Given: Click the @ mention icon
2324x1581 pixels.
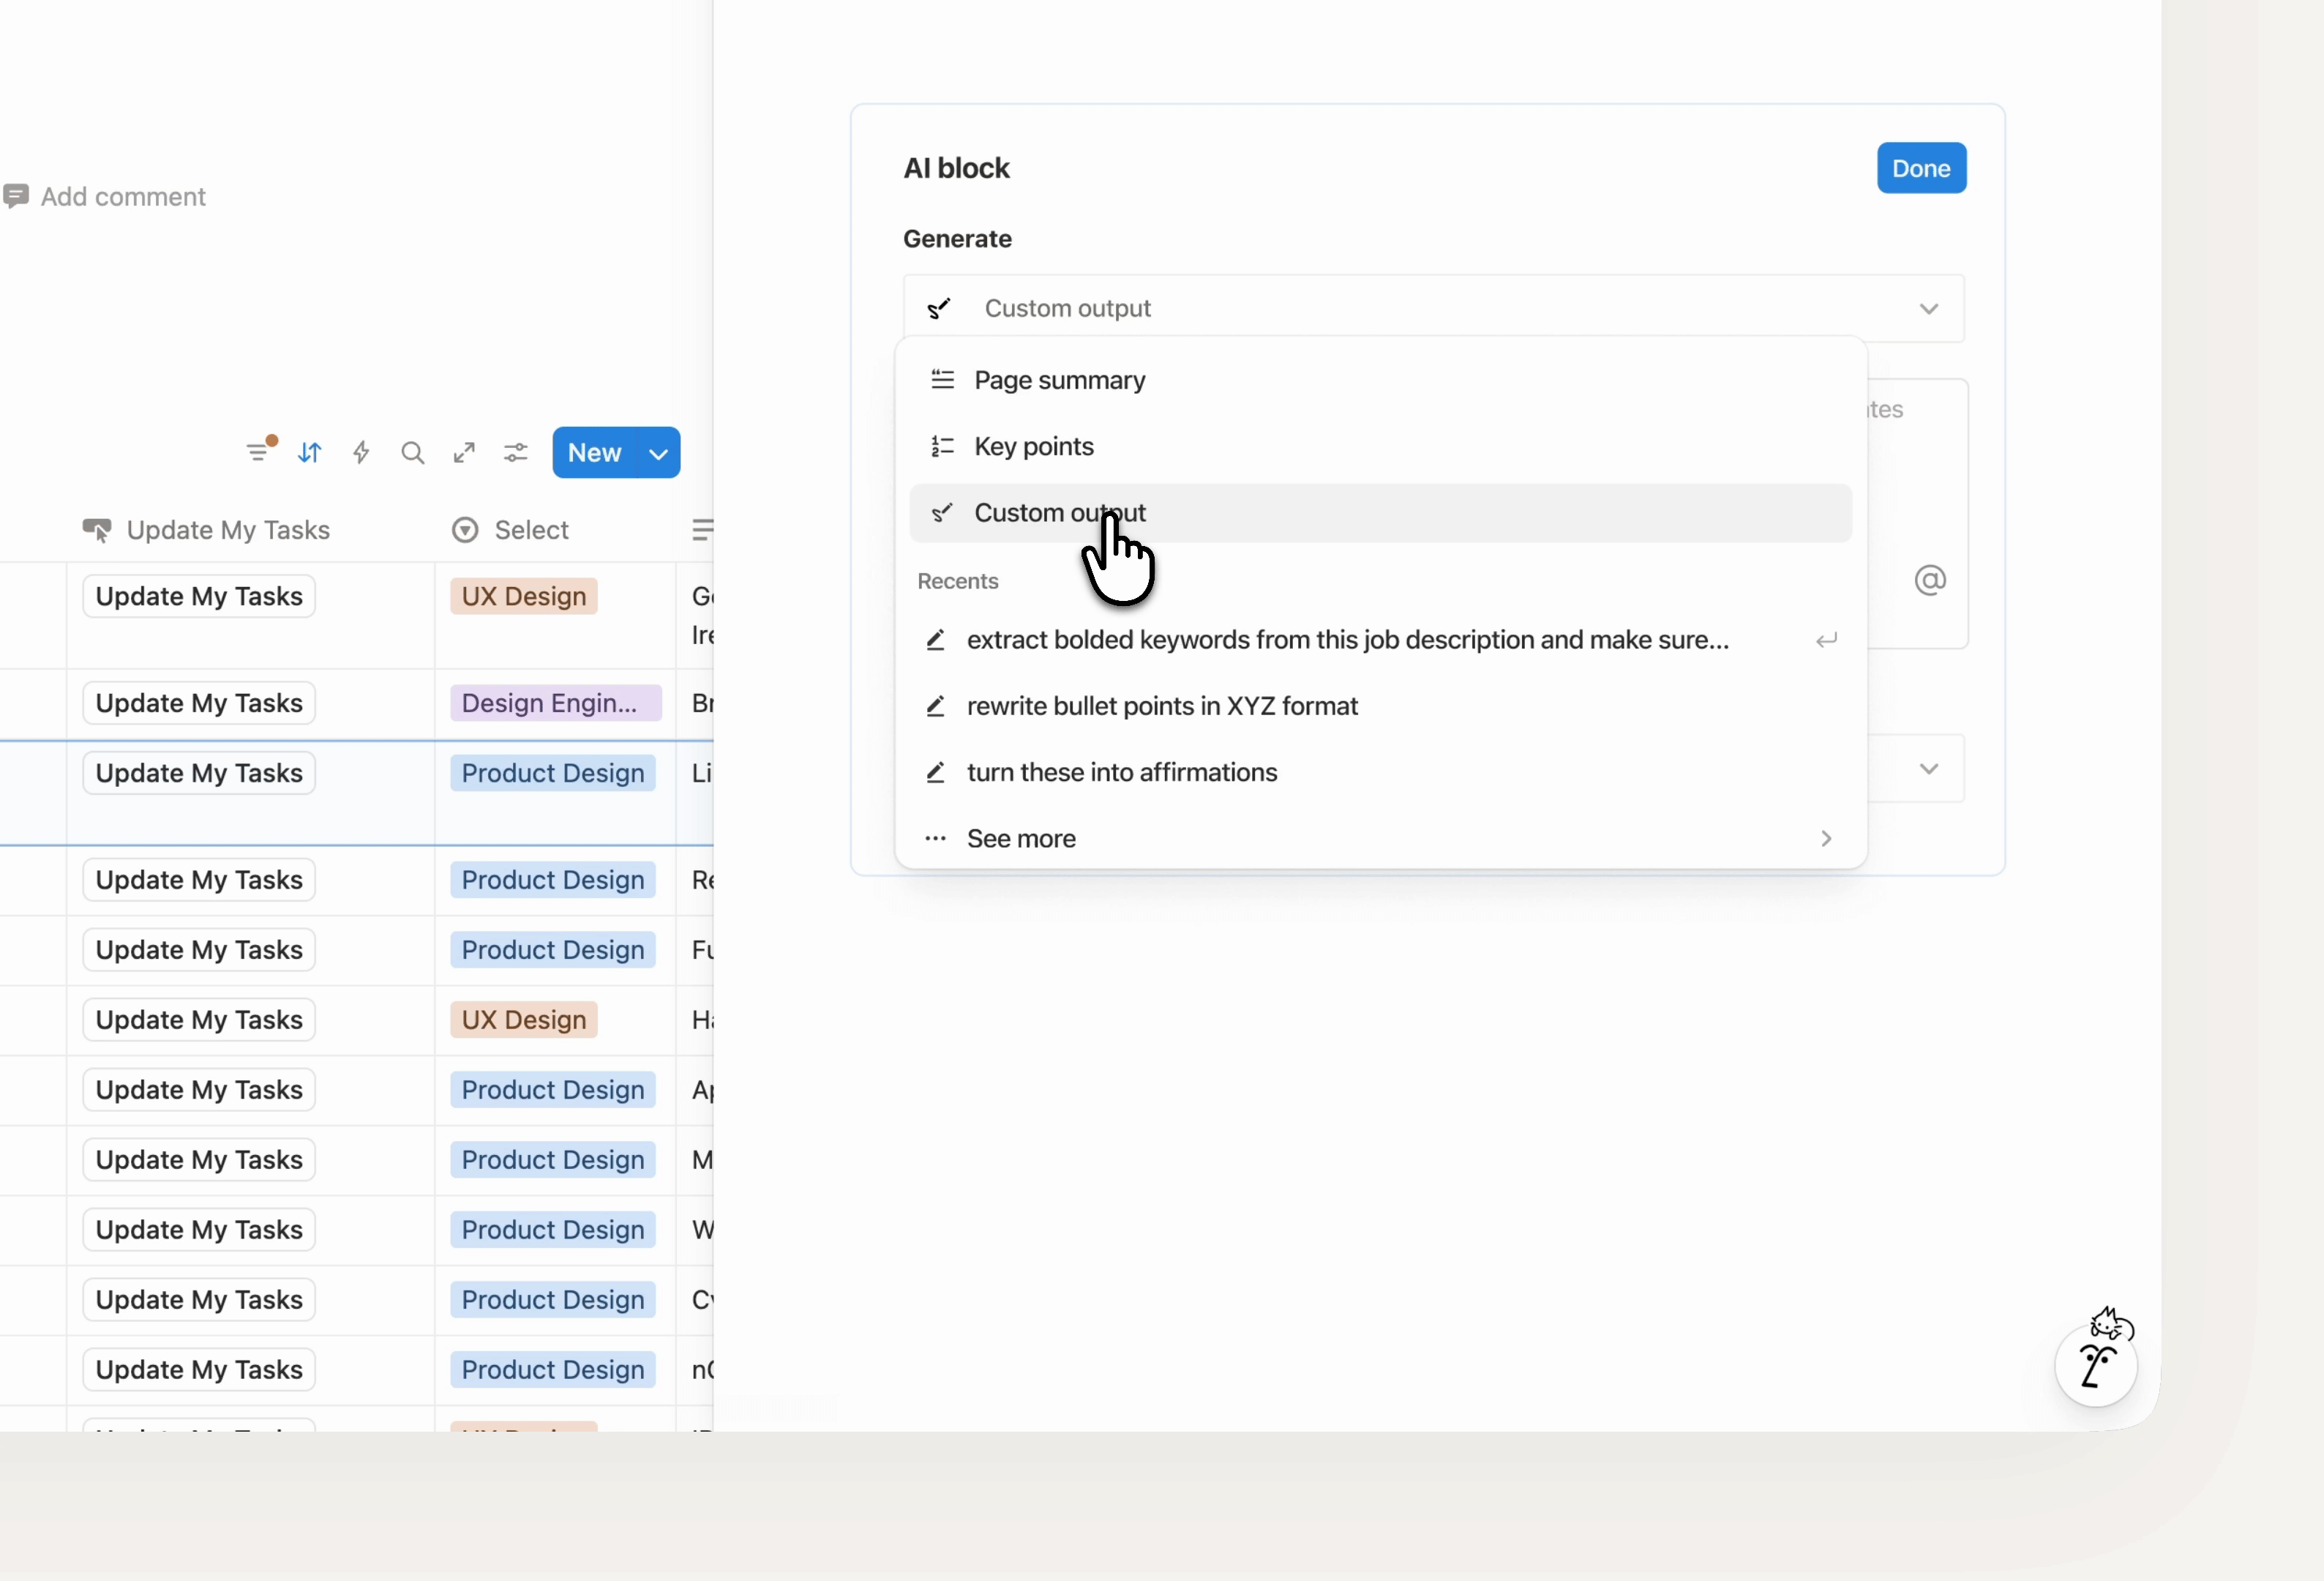Looking at the screenshot, I should click(x=1930, y=580).
